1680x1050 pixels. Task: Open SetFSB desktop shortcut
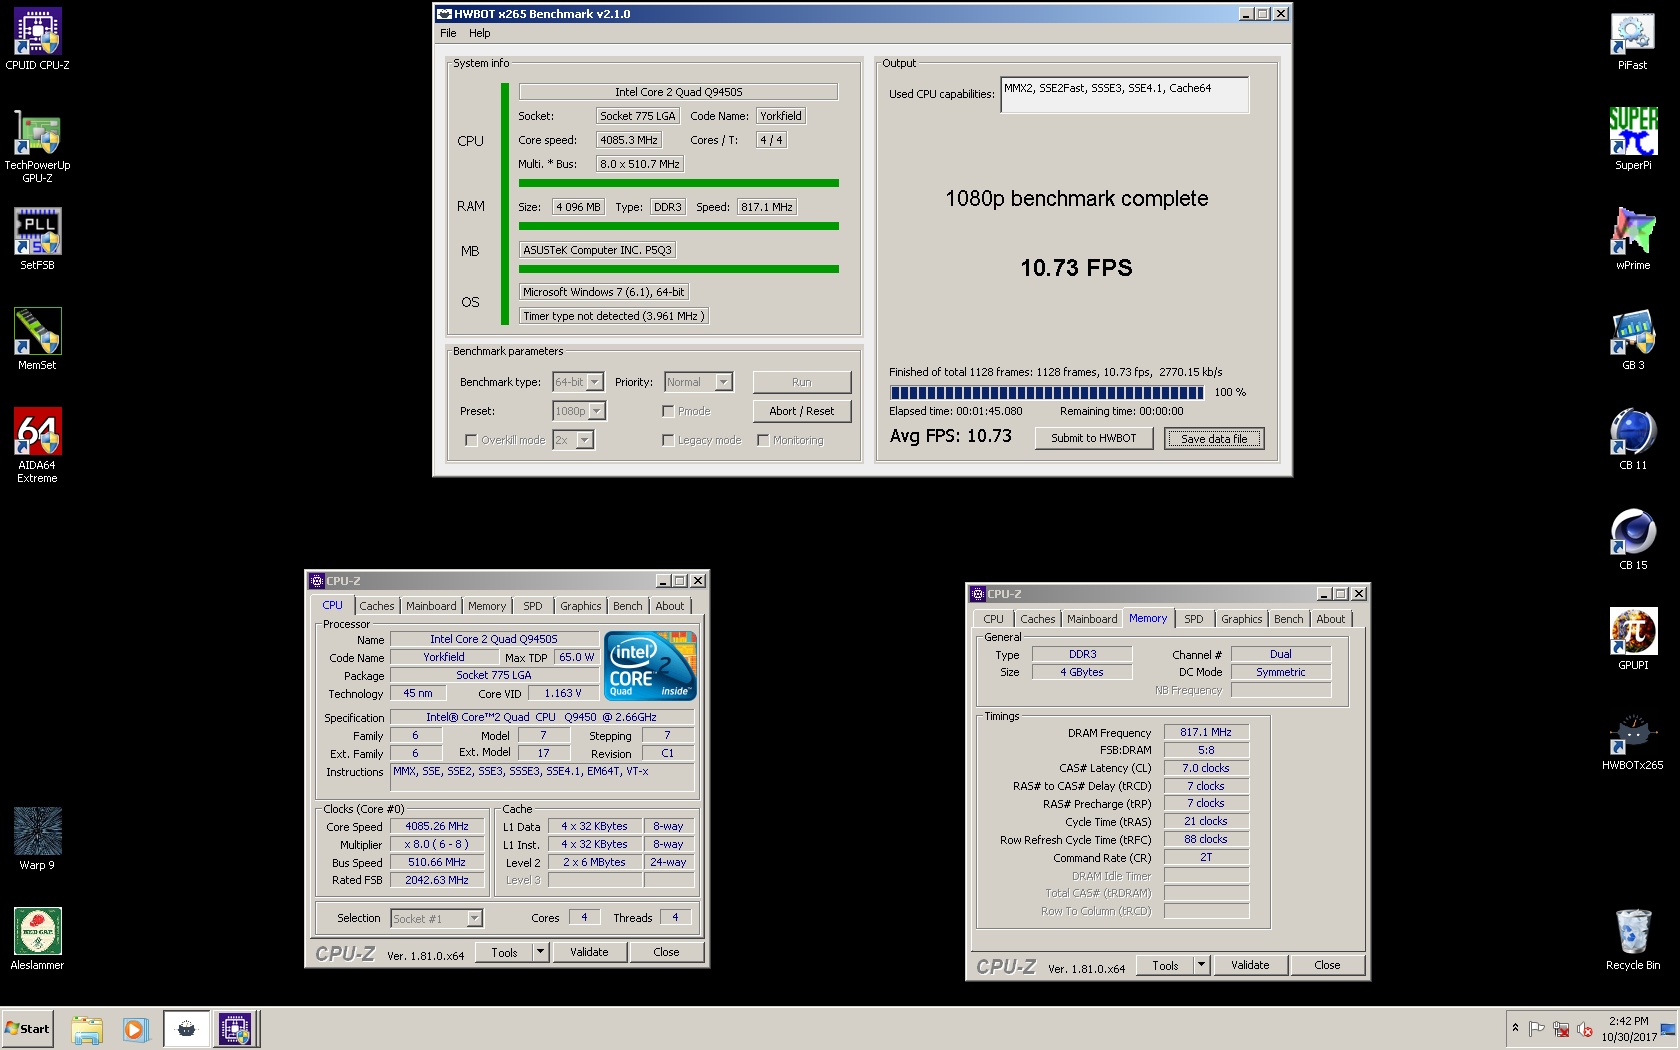37,240
